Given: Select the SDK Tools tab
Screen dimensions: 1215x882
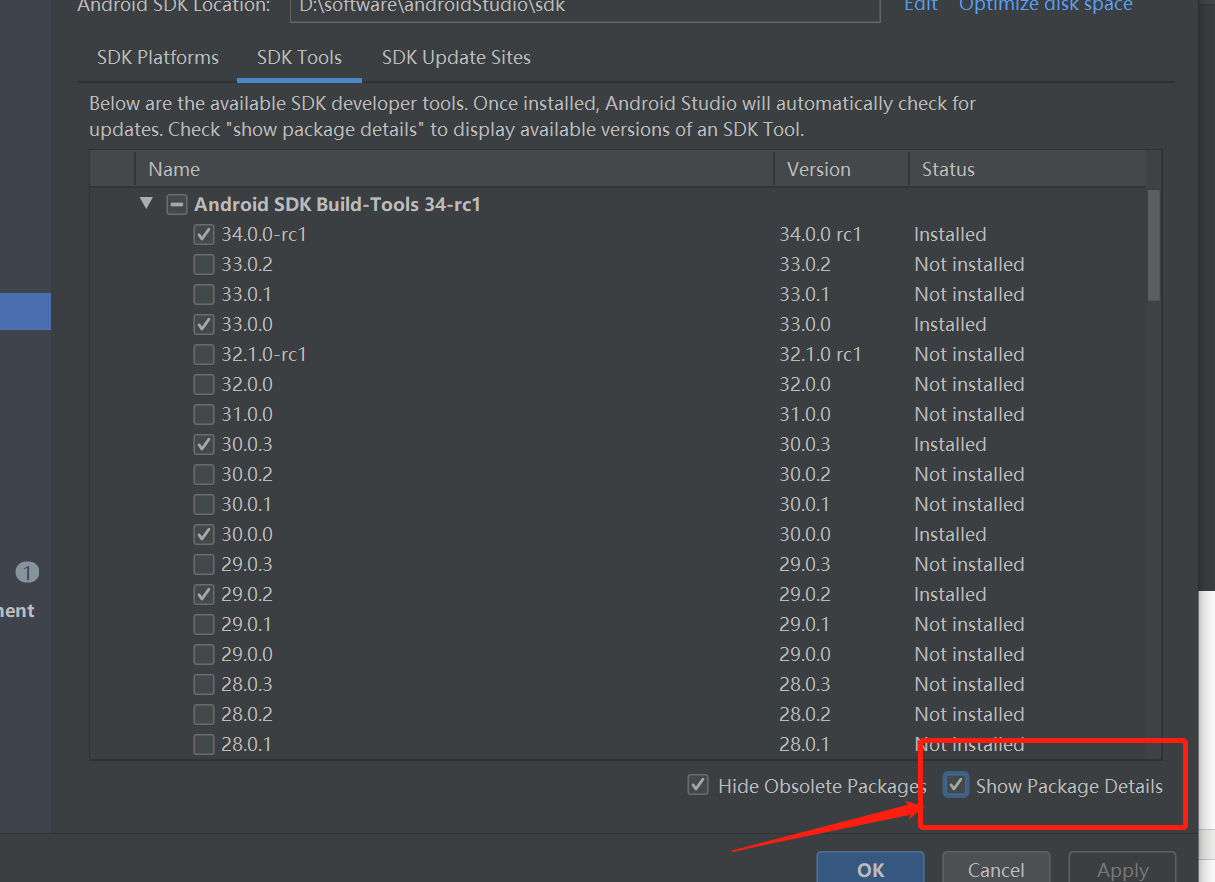Looking at the screenshot, I should click(299, 57).
